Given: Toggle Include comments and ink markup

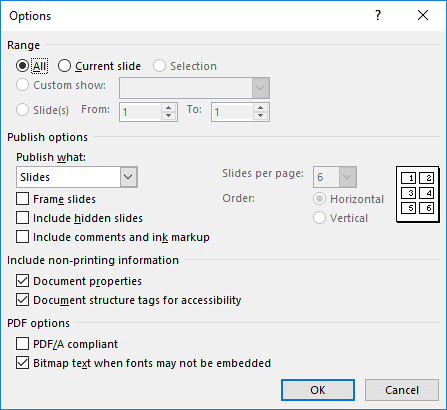Looking at the screenshot, I should [x=22, y=237].
